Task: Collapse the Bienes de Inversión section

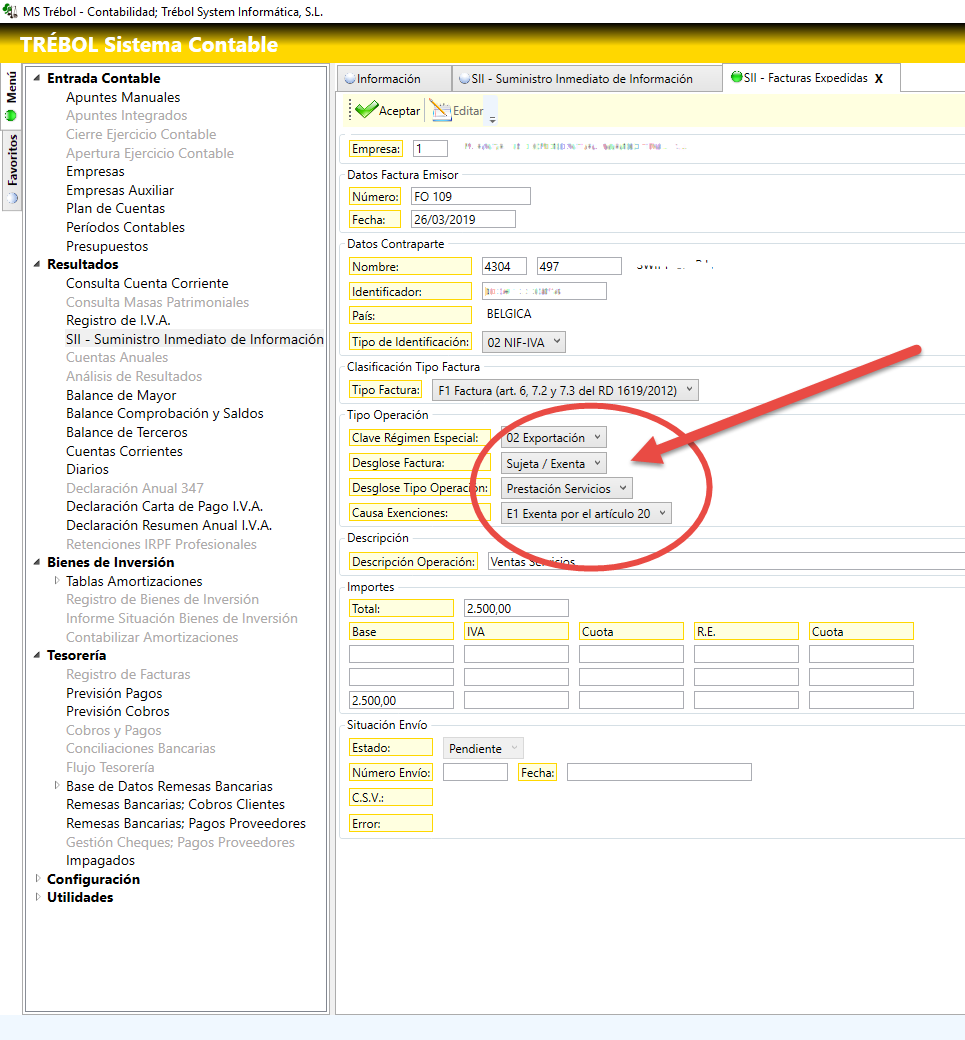Action: pyautogui.click(x=37, y=562)
